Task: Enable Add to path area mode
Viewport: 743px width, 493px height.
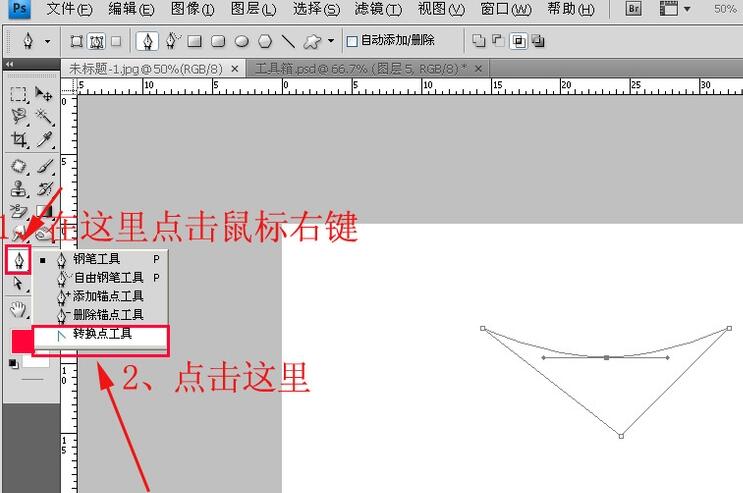Action: [479, 41]
